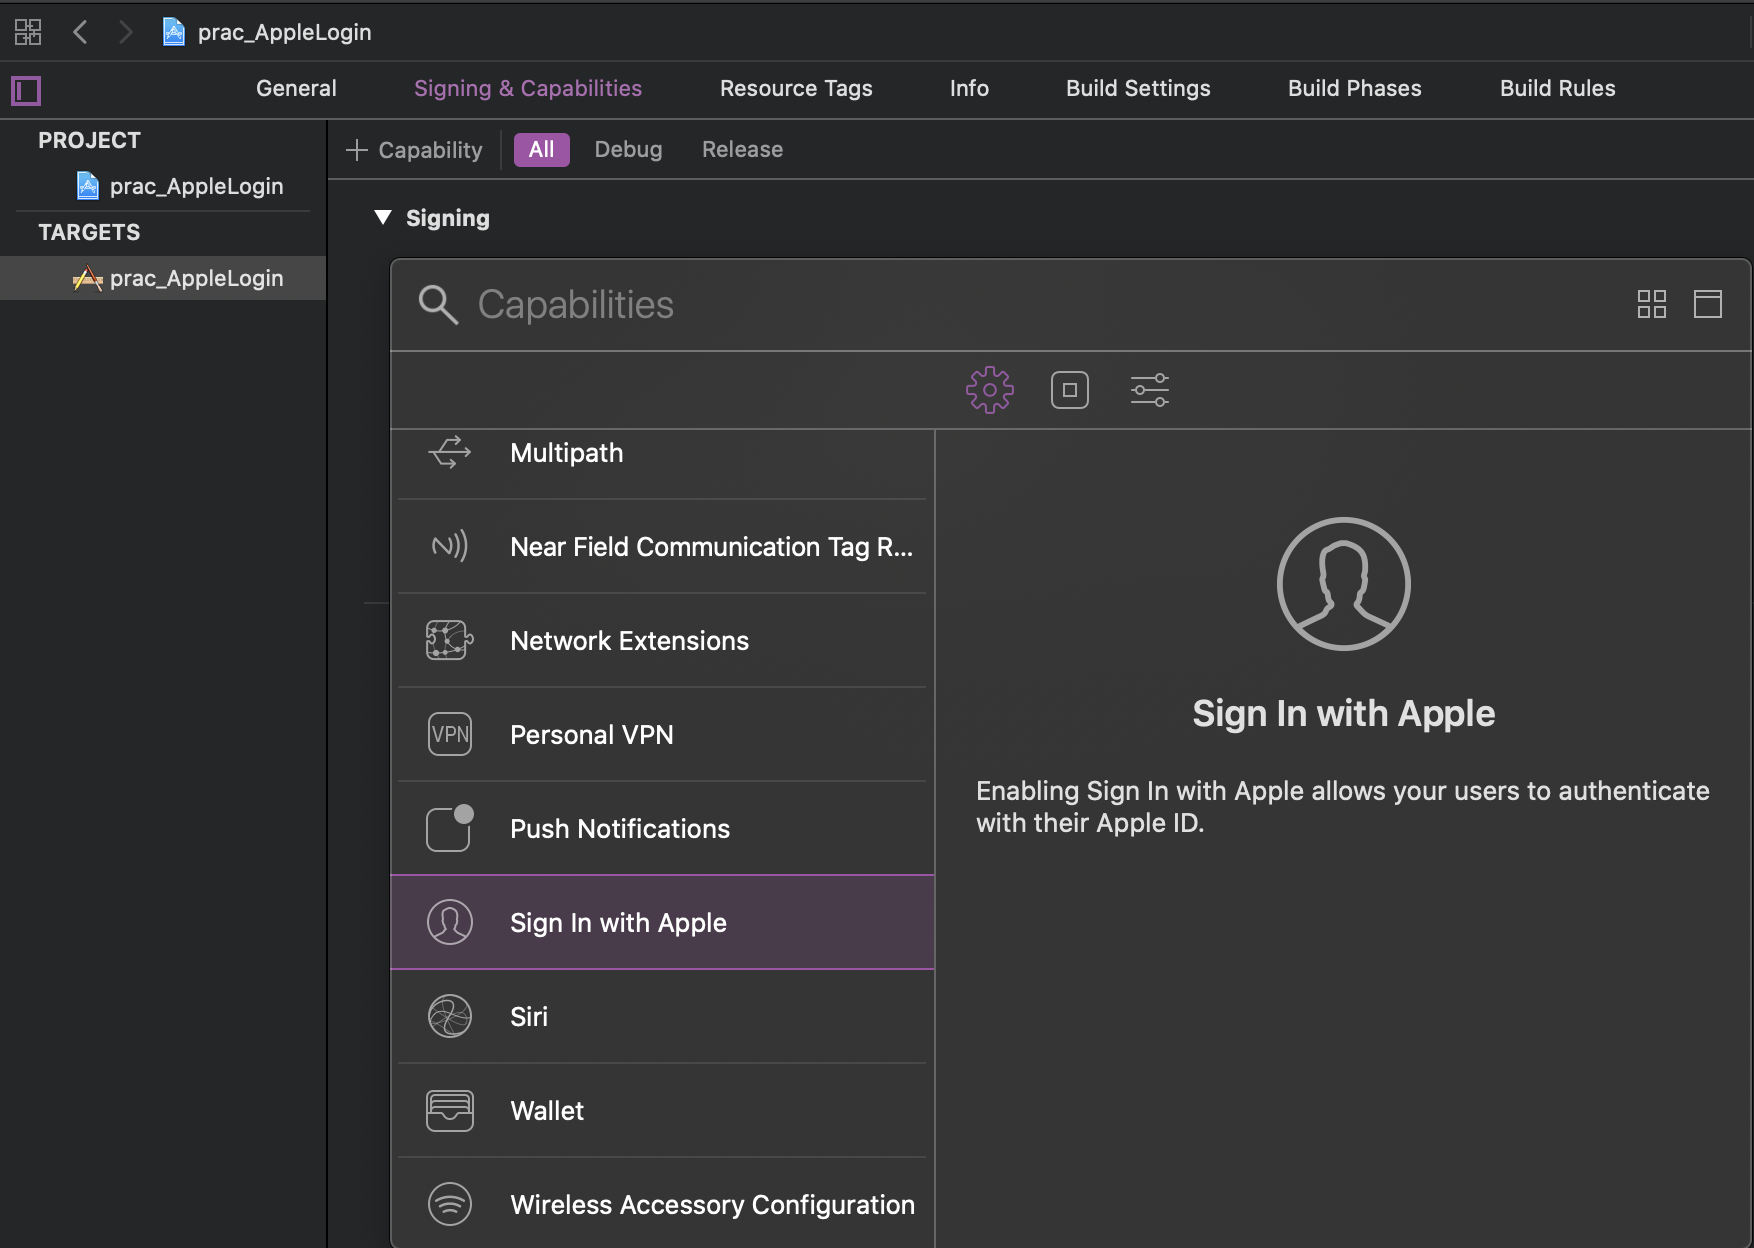Add a new Capability

click(414, 150)
